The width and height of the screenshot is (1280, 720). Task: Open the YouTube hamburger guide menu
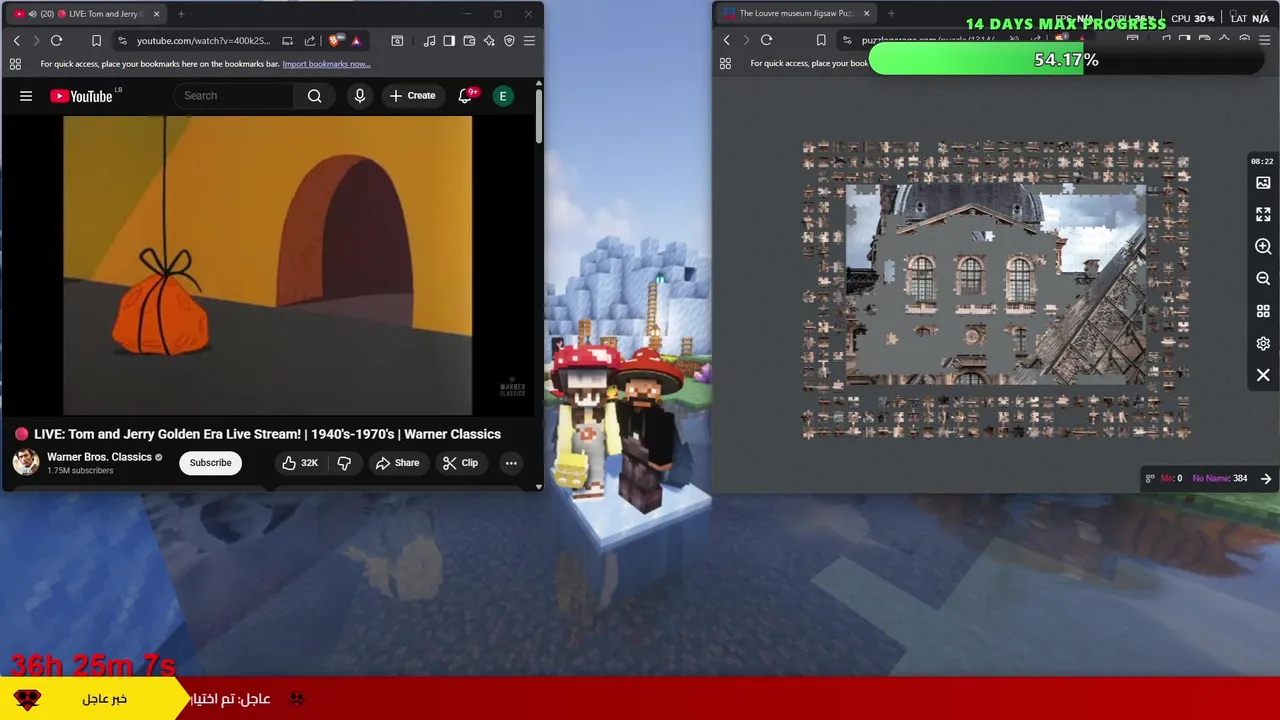(26, 96)
